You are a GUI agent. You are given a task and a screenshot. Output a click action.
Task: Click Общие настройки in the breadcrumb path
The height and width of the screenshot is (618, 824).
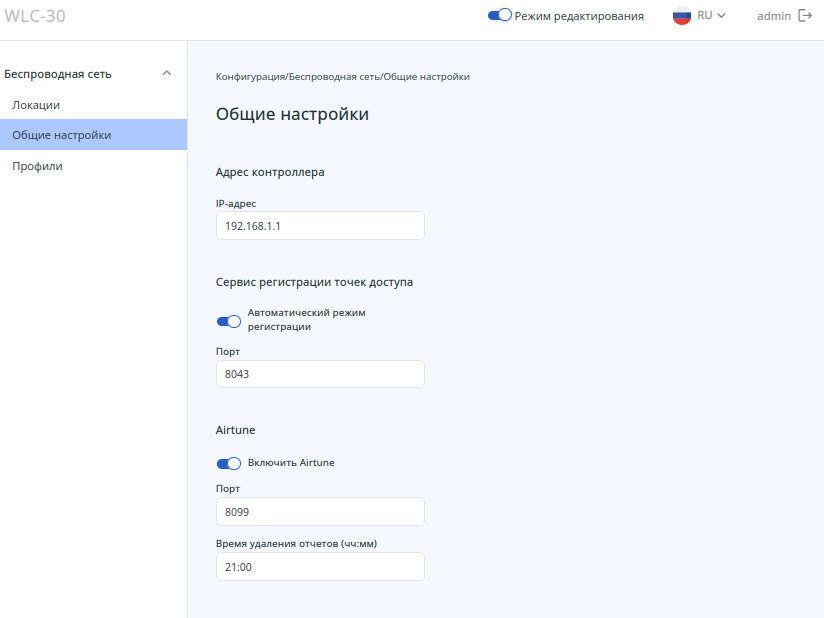(x=427, y=77)
